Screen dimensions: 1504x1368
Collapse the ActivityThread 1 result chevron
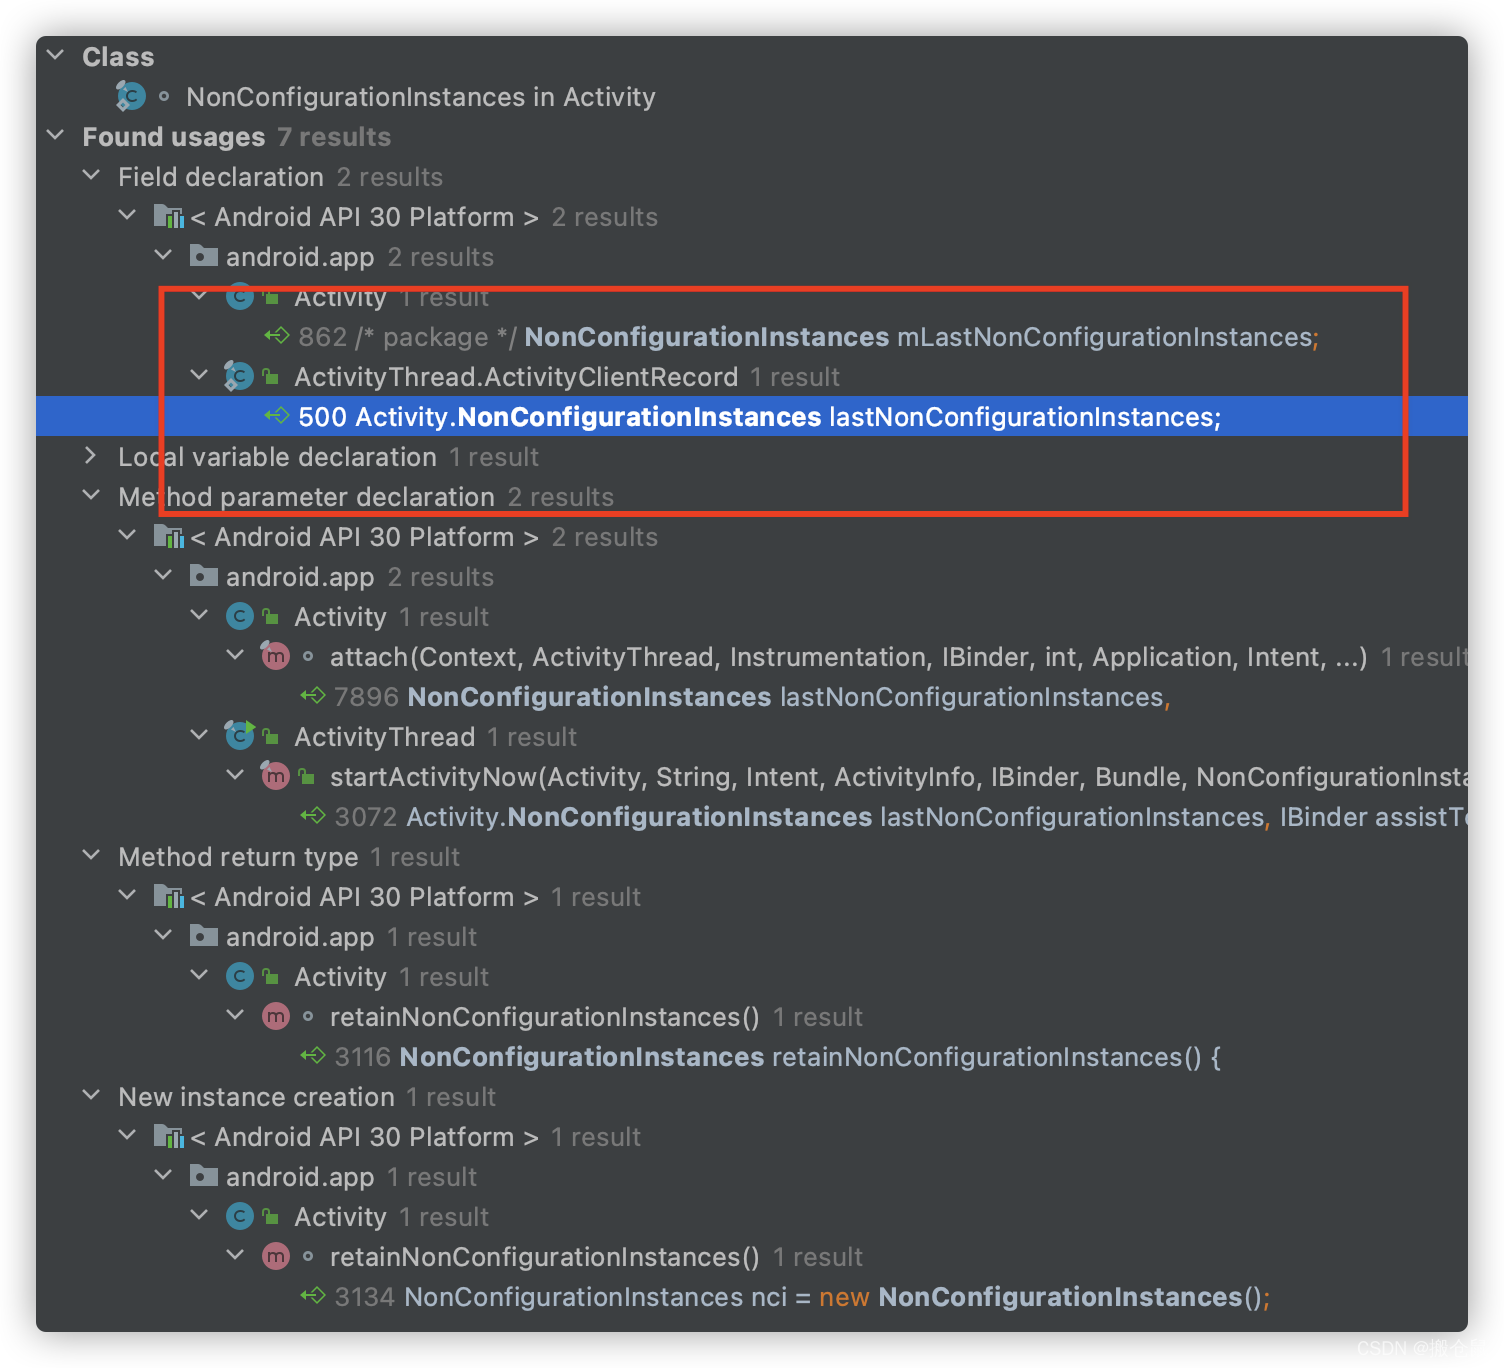(200, 735)
